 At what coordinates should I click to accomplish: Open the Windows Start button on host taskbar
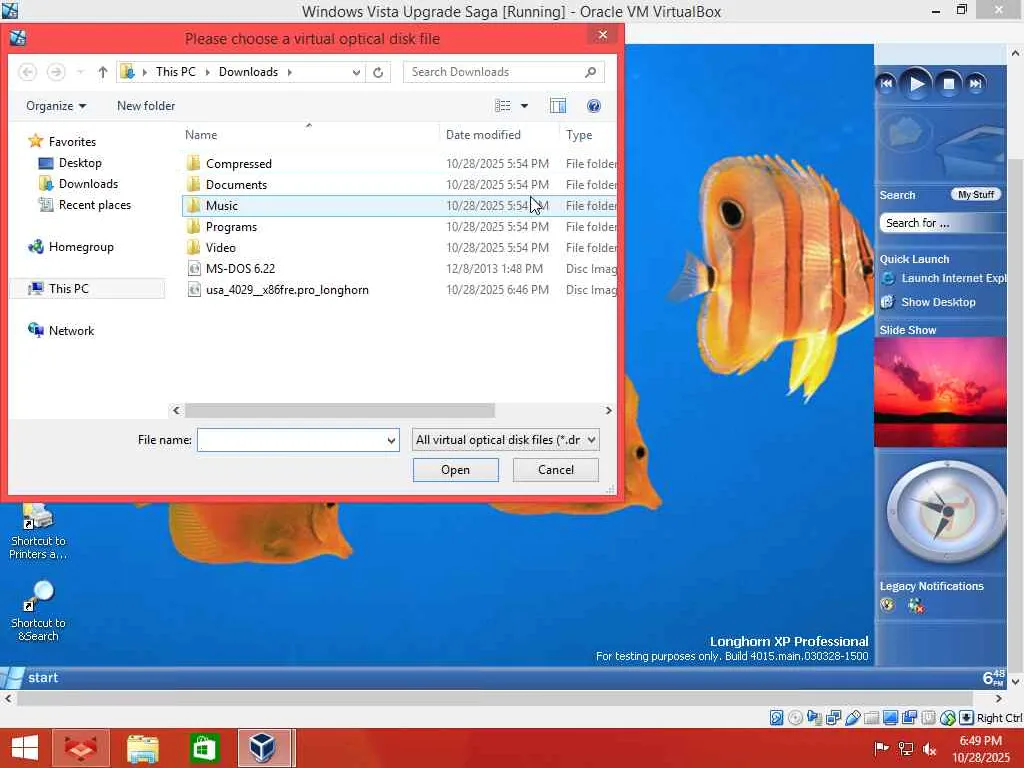click(25, 748)
